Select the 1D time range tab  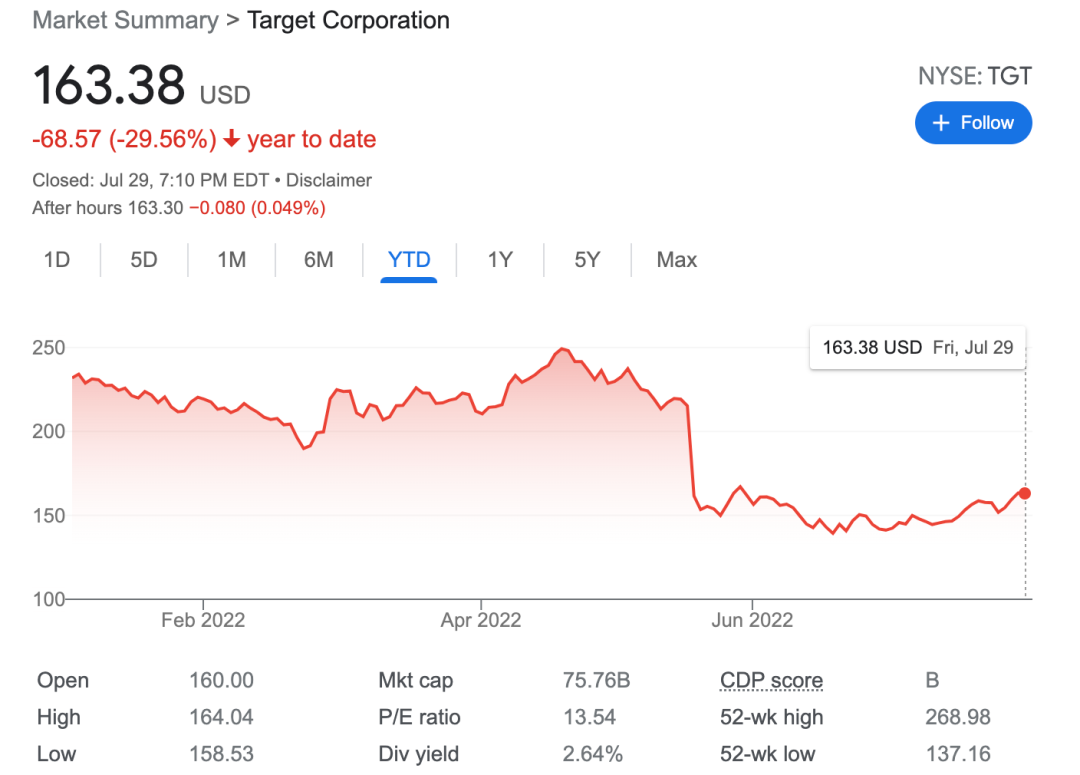[x=57, y=260]
